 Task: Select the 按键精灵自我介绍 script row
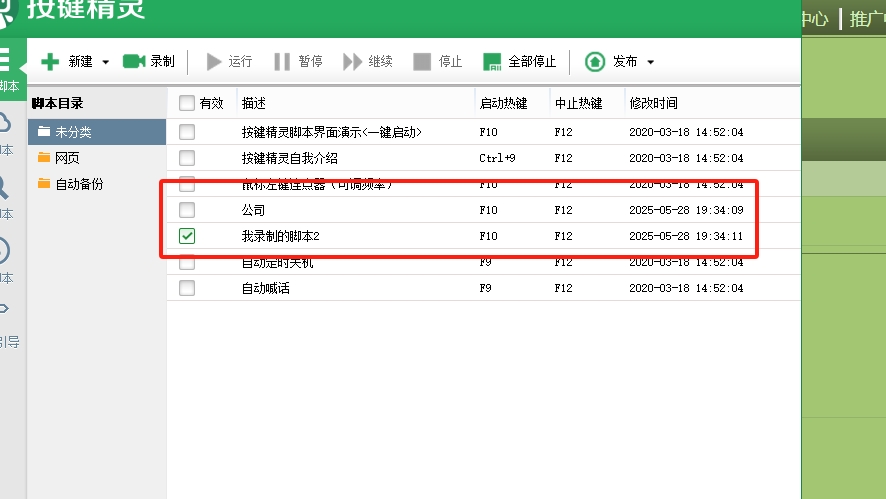point(289,158)
